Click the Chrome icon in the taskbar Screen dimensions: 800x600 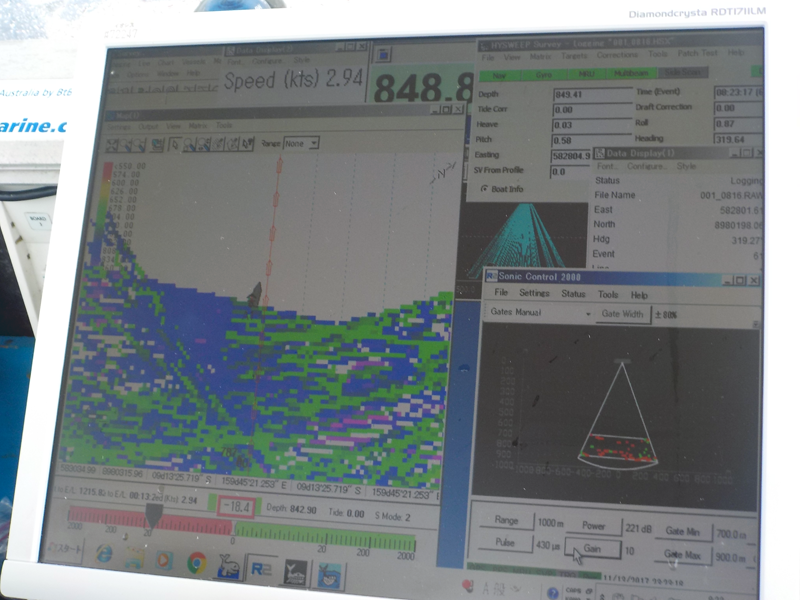point(196,562)
